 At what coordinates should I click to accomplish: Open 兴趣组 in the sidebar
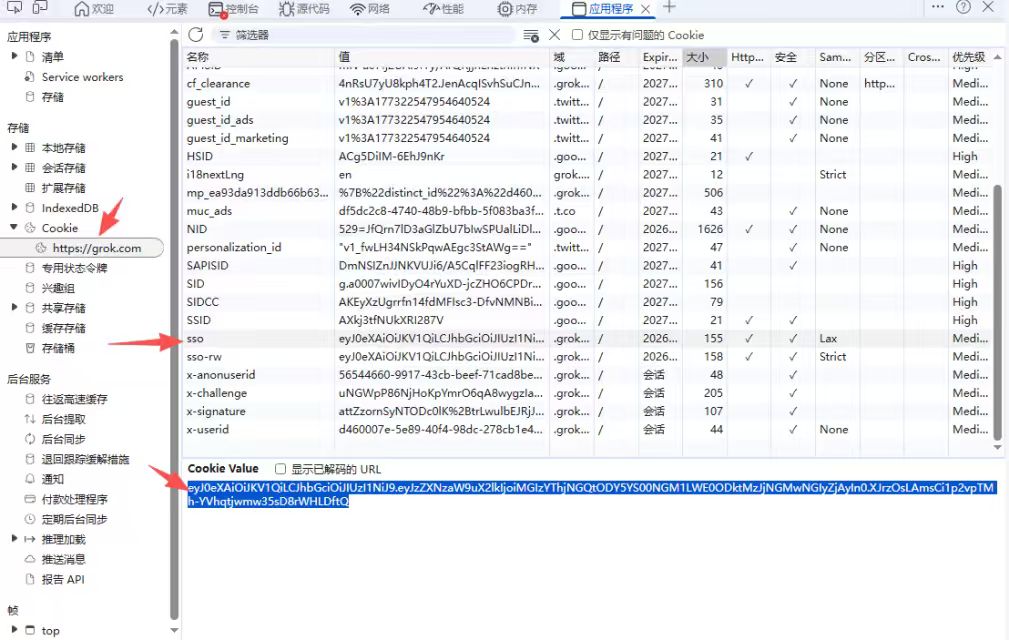click(x=58, y=288)
